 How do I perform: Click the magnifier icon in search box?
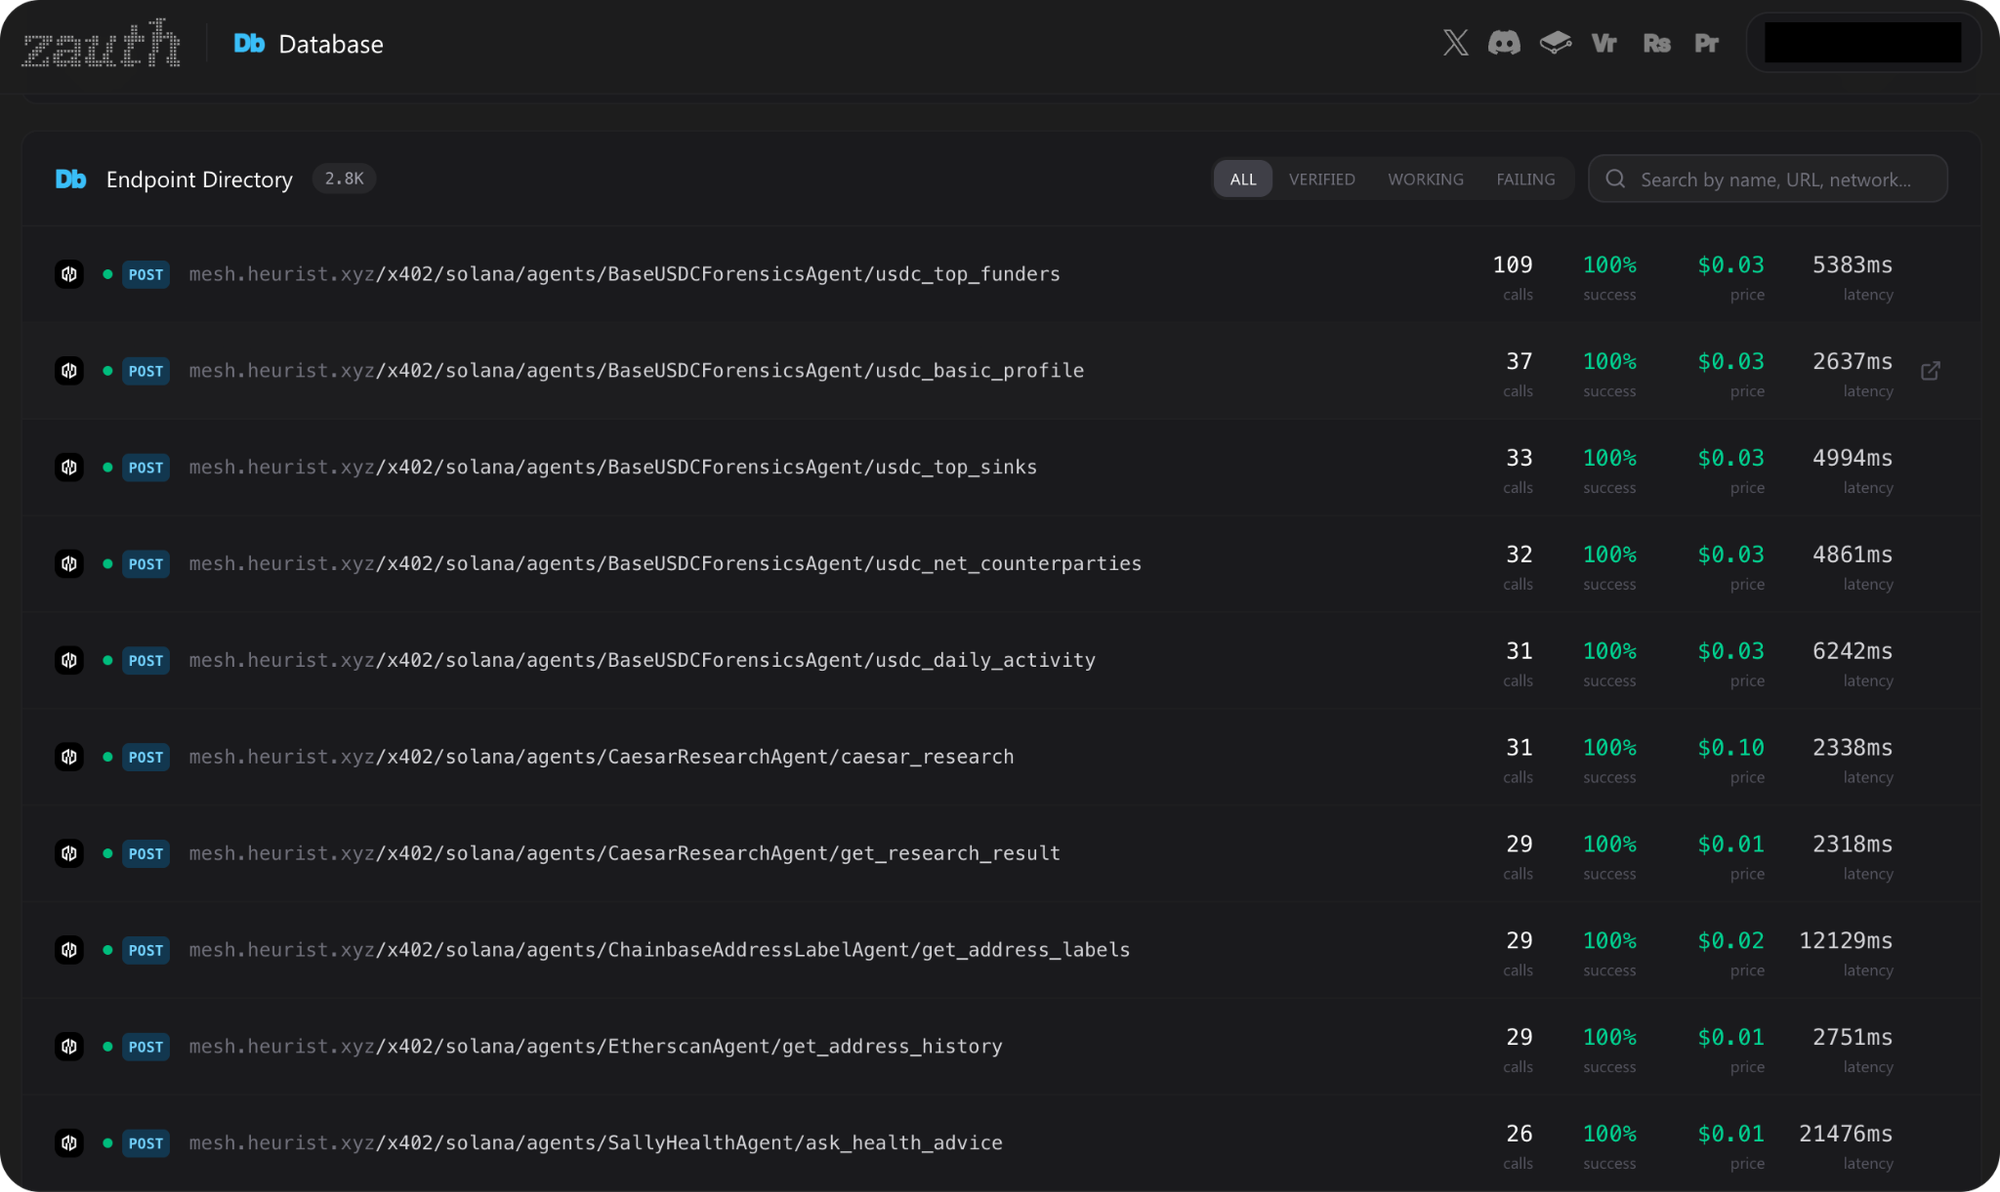click(x=1615, y=179)
